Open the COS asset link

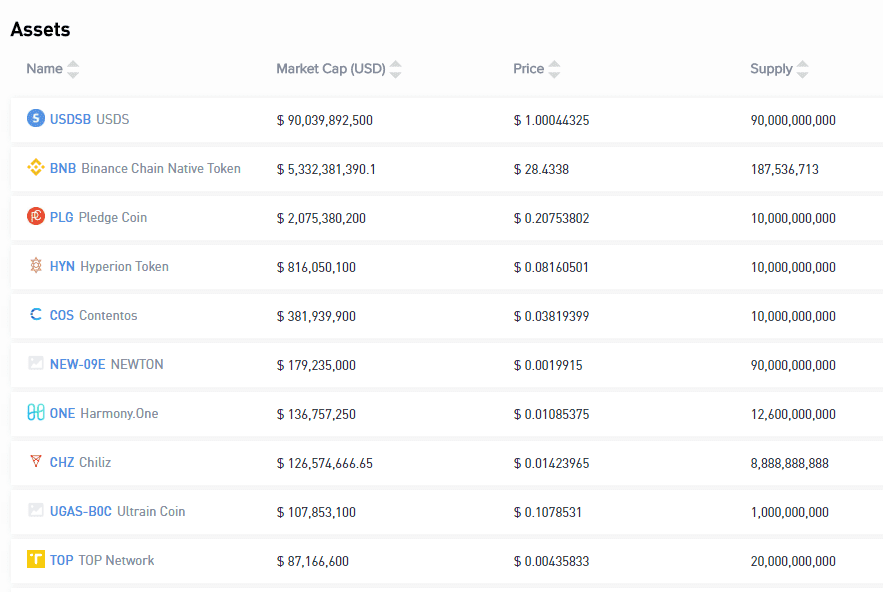click(x=61, y=315)
